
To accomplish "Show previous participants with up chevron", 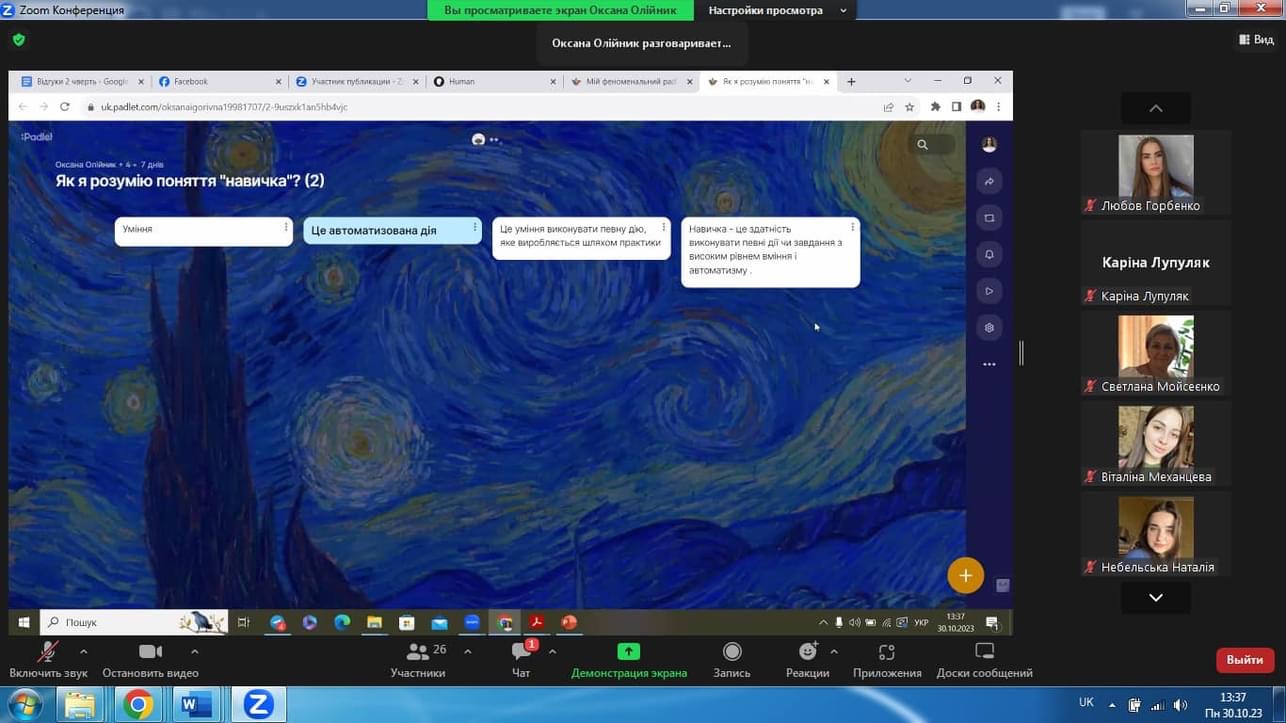I will 1156,108.
